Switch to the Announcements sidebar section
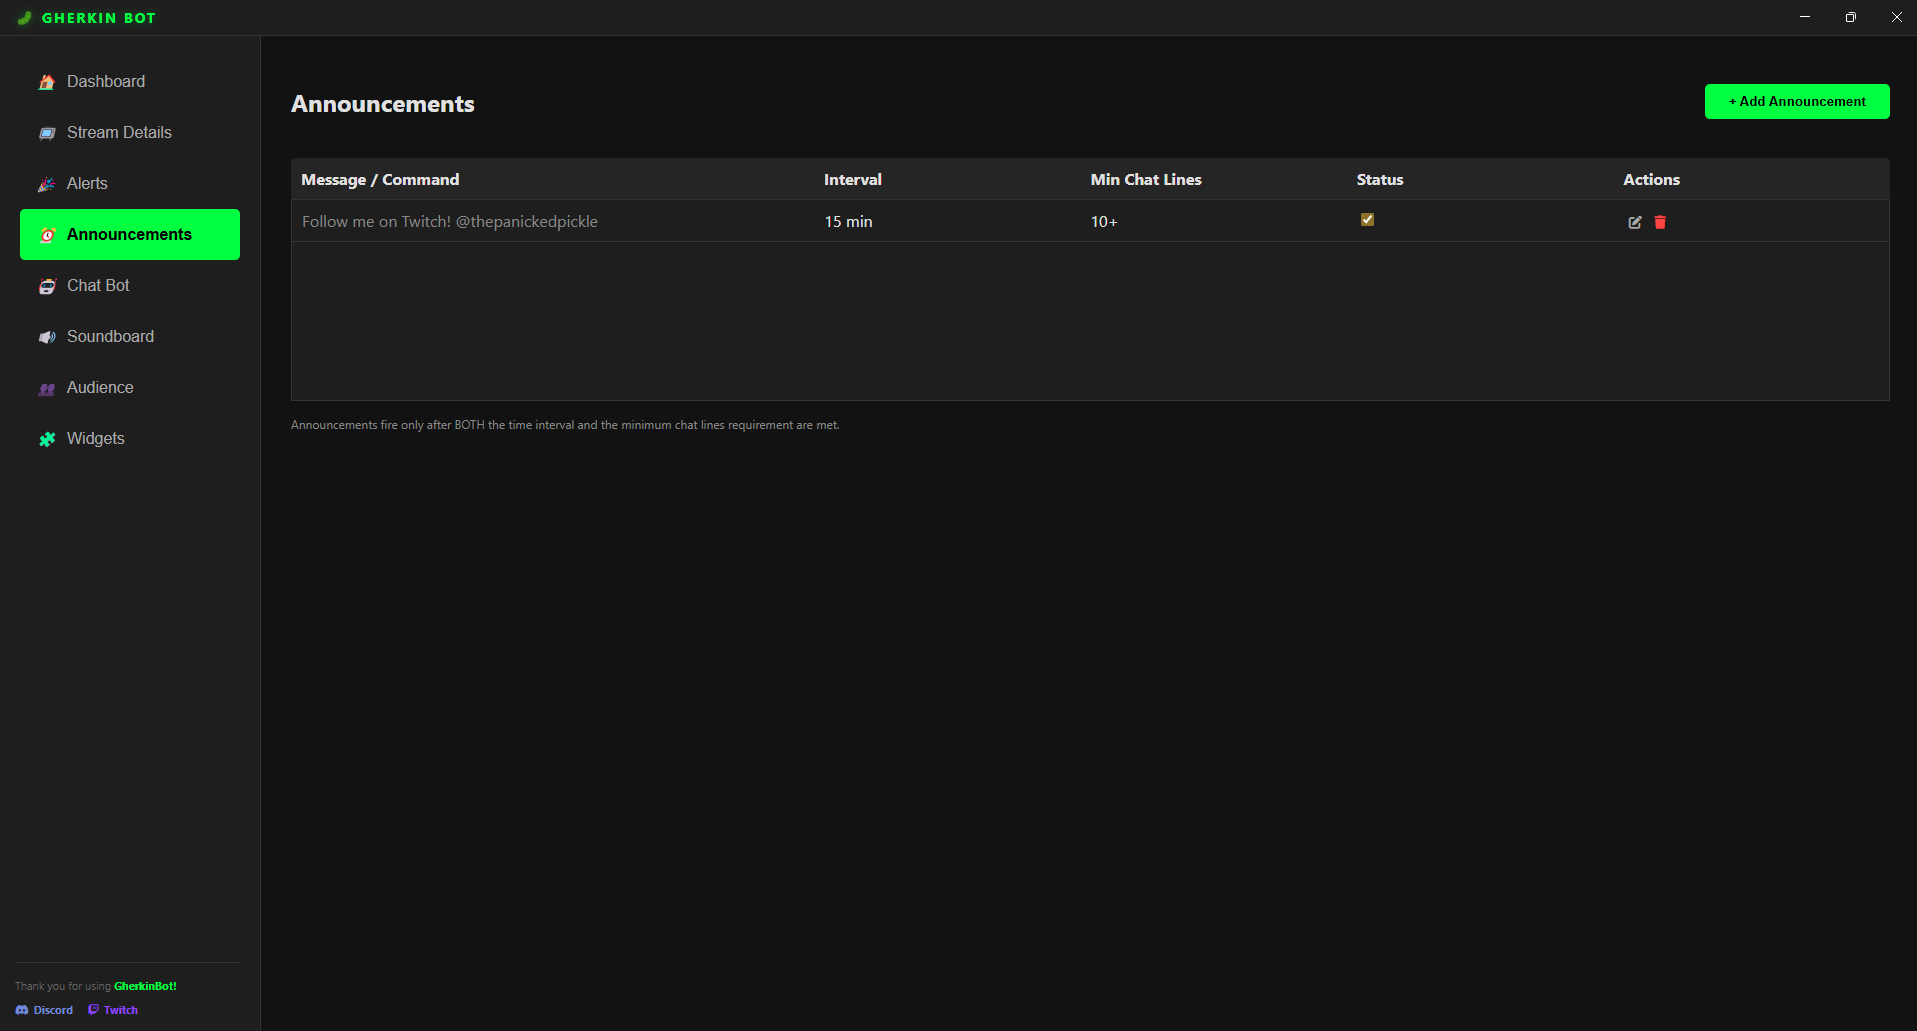 tap(129, 234)
